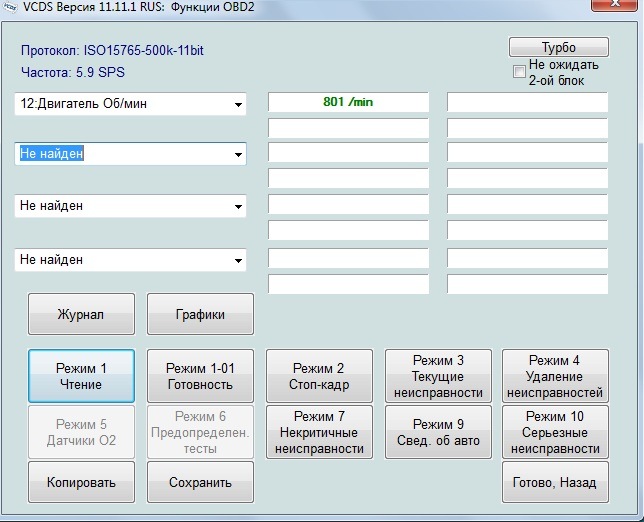This screenshot has width=644, height=522.
Task: Click the Турбо button
Action: pos(559,47)
